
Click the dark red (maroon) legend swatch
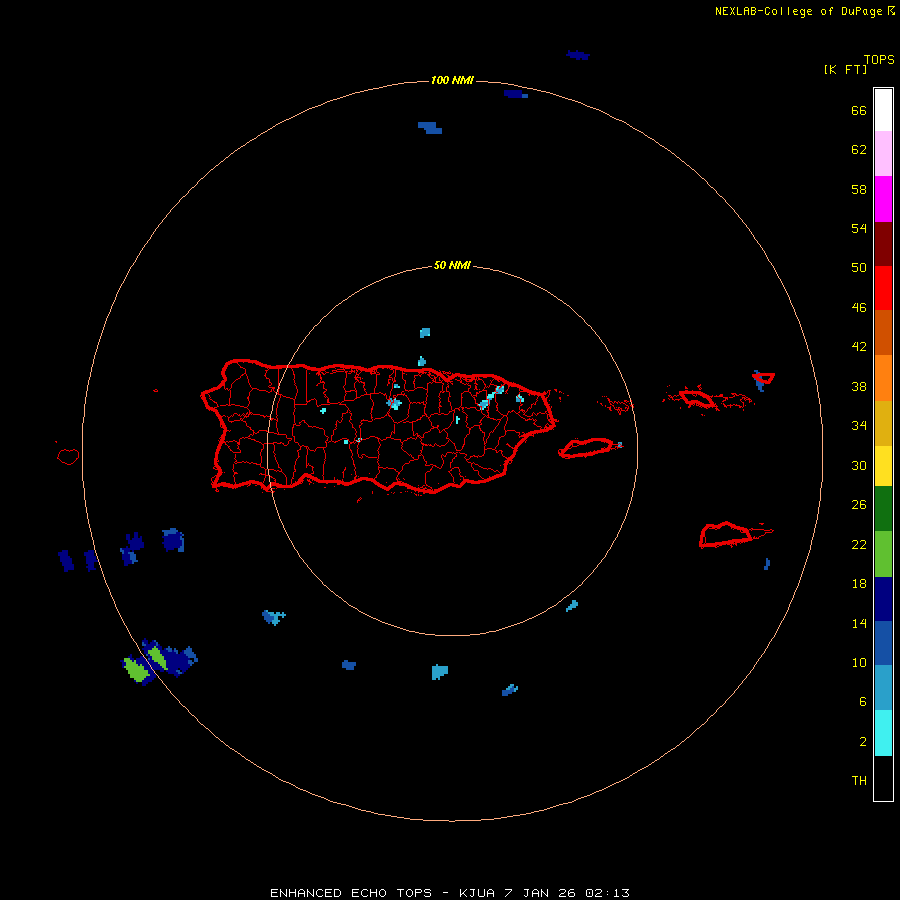click(x=883, y=244)
